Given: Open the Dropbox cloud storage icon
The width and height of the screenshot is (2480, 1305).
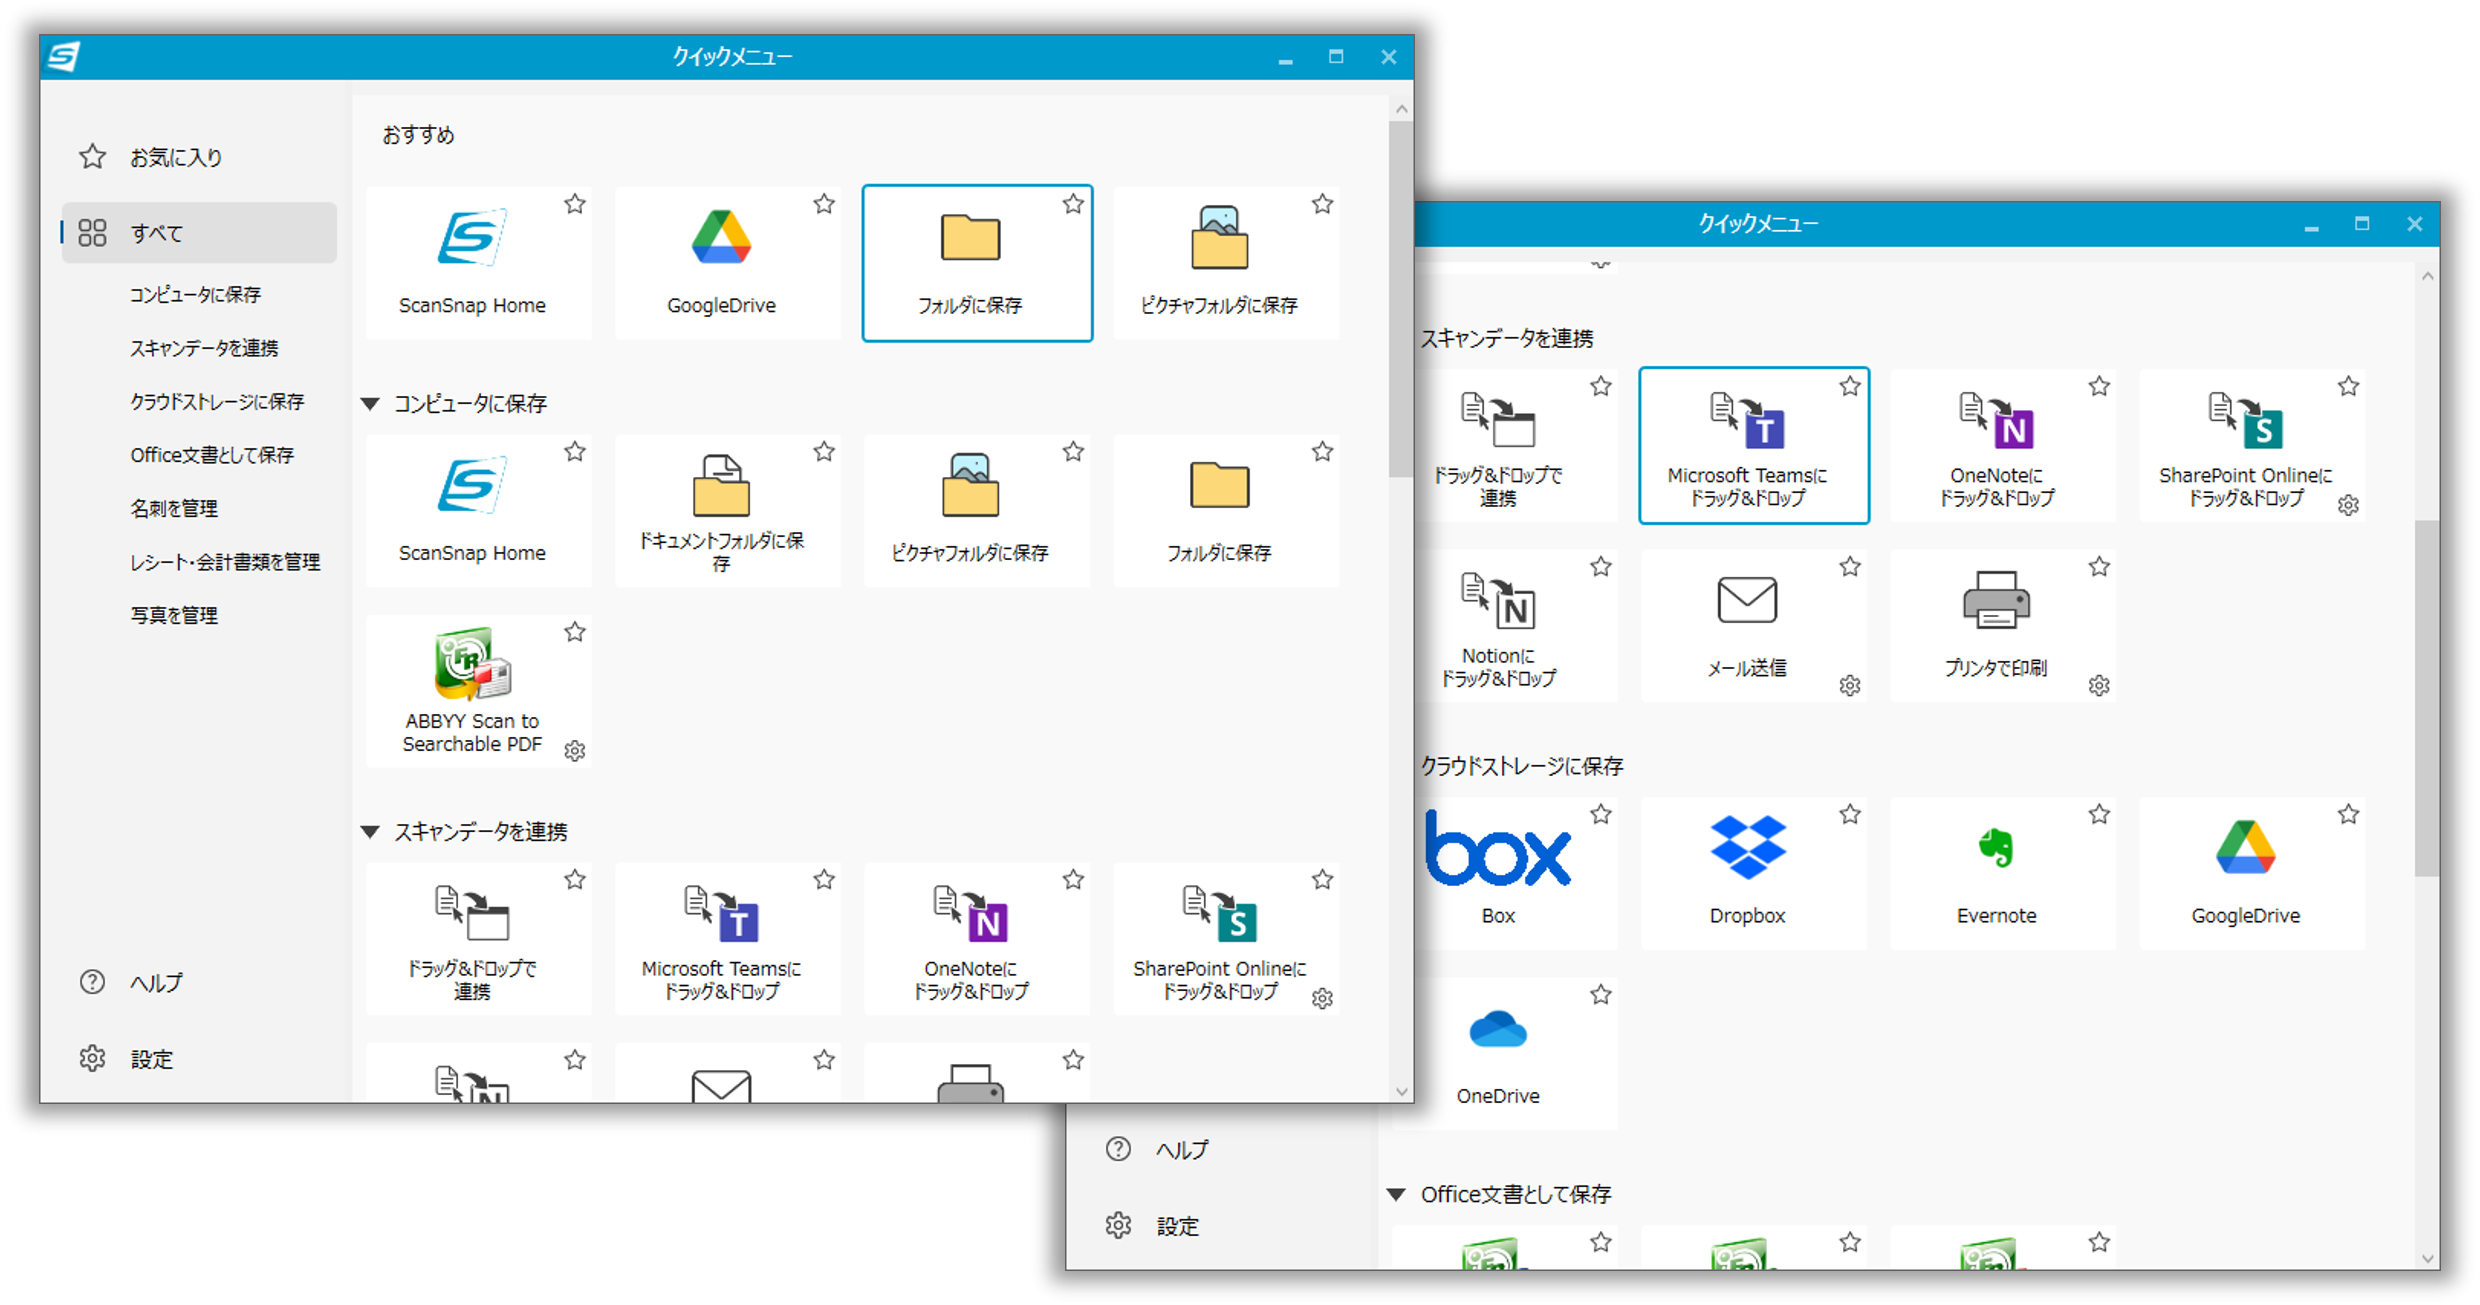Looking at the screenshot, I should pos(1747,848).
